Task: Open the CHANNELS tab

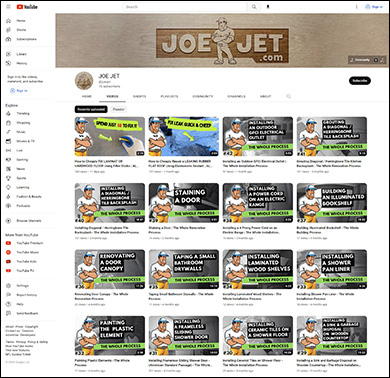Action: pos(237,96)
